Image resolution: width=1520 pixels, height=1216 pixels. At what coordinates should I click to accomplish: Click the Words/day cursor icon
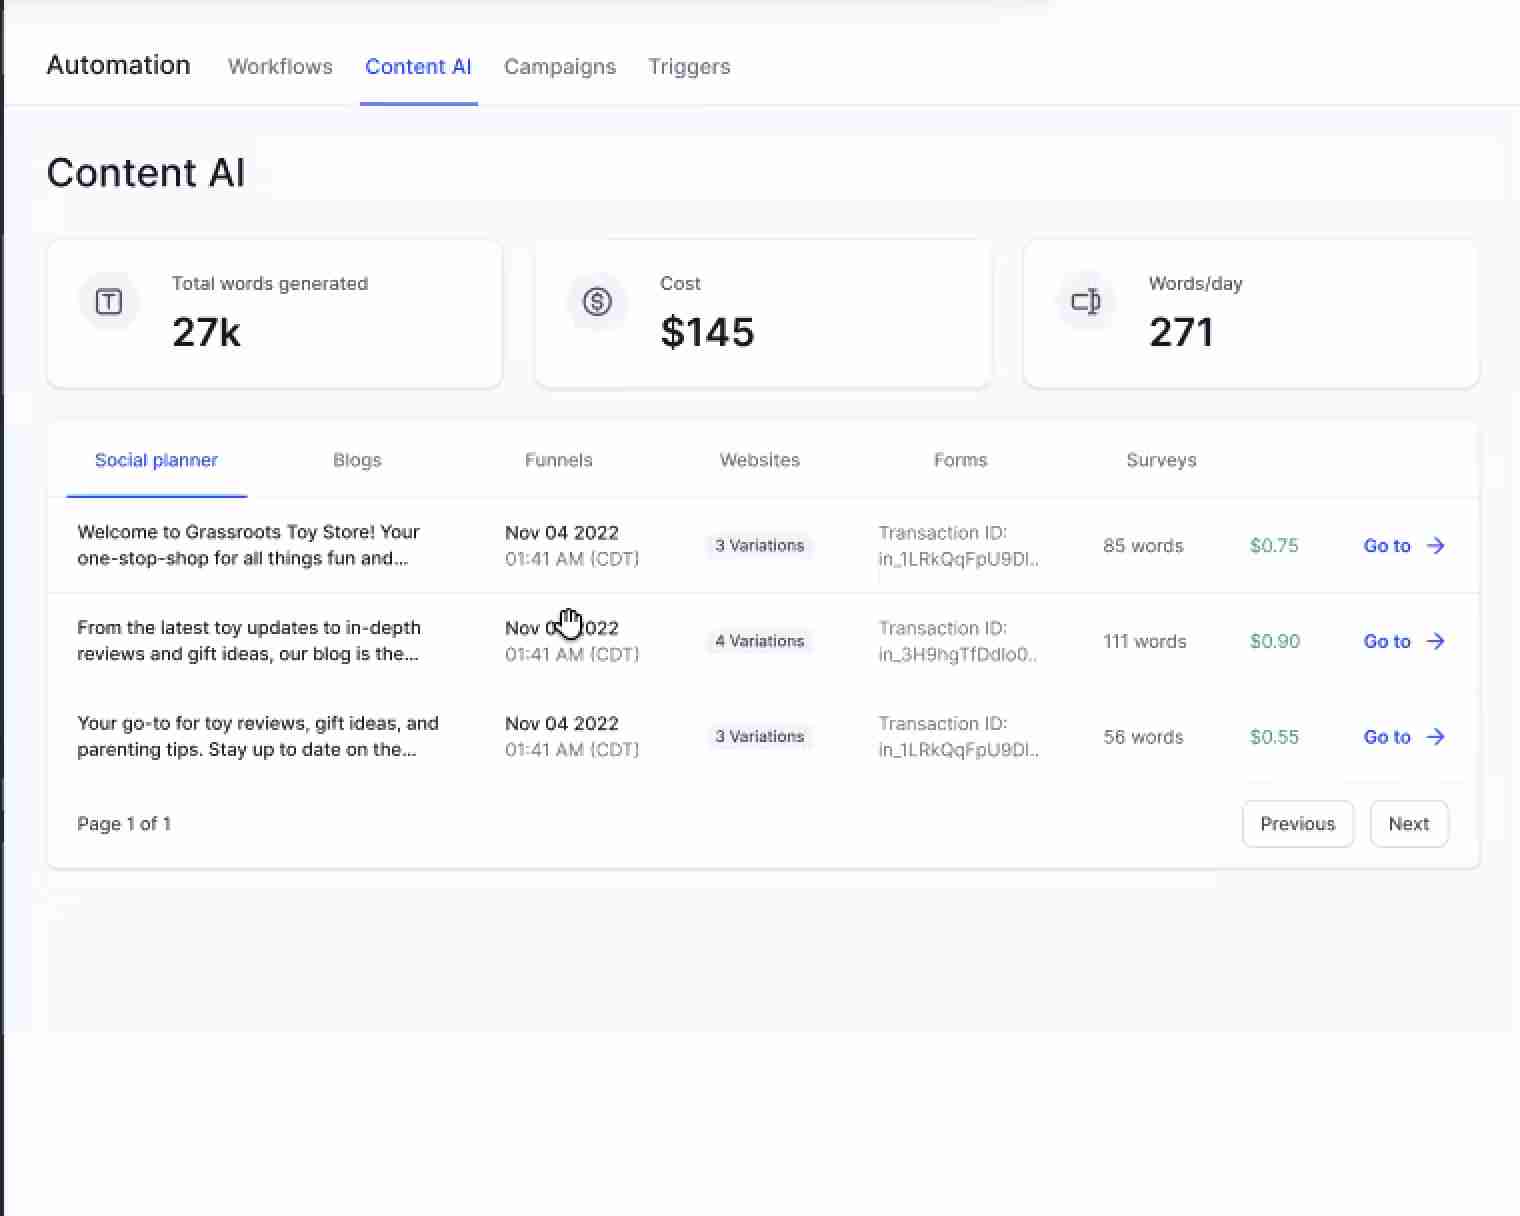pos(1085,302)
